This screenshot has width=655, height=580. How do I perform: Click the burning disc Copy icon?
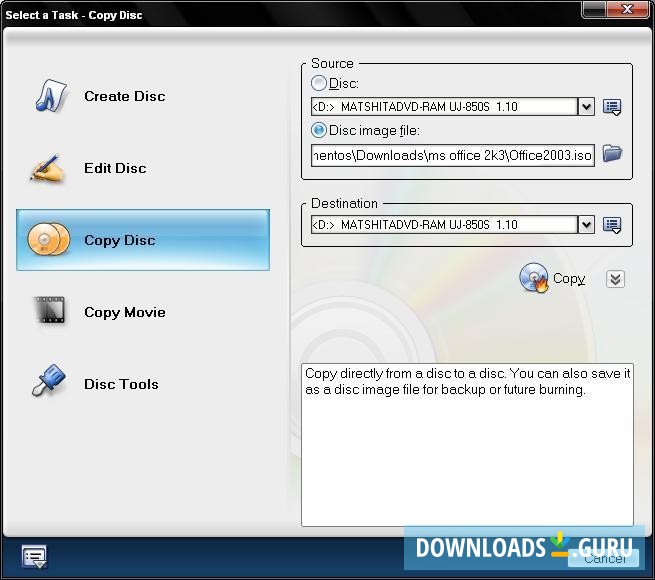pyautogui.click(x=534, y=278)
